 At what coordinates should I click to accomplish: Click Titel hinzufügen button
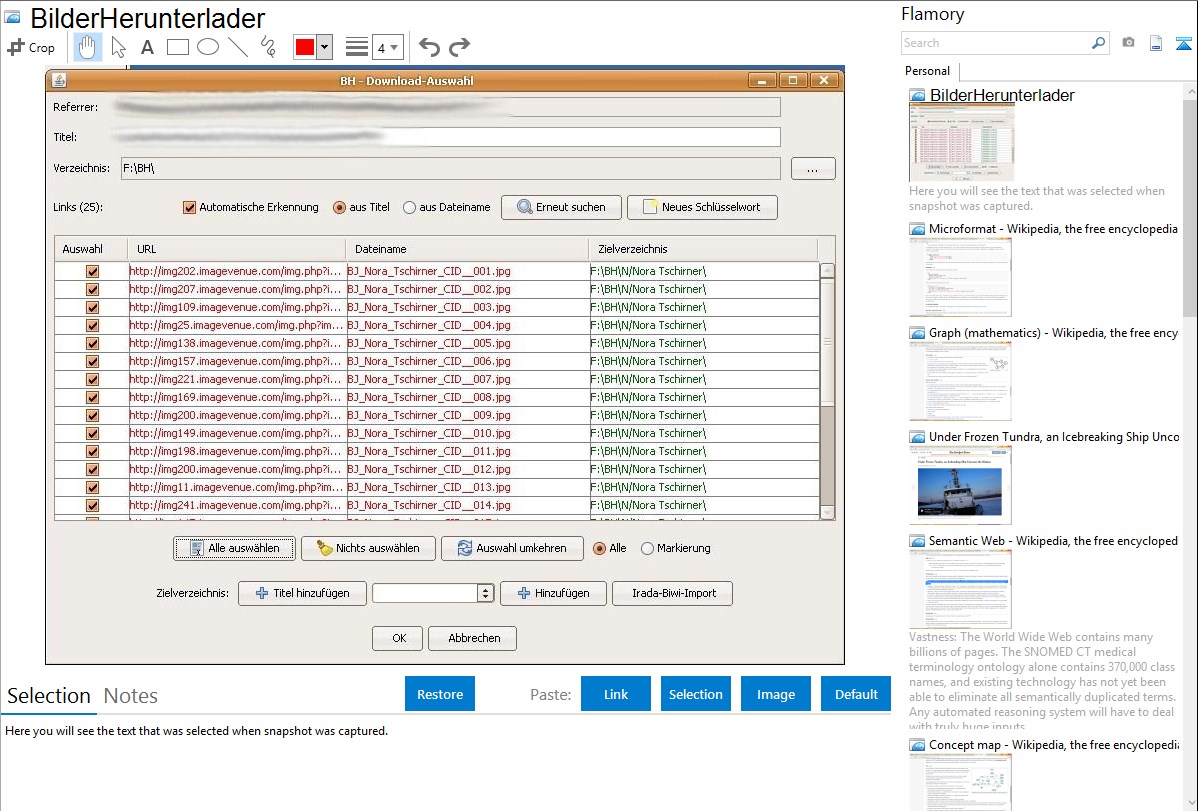pyautogui.click(x=303, y=593)
